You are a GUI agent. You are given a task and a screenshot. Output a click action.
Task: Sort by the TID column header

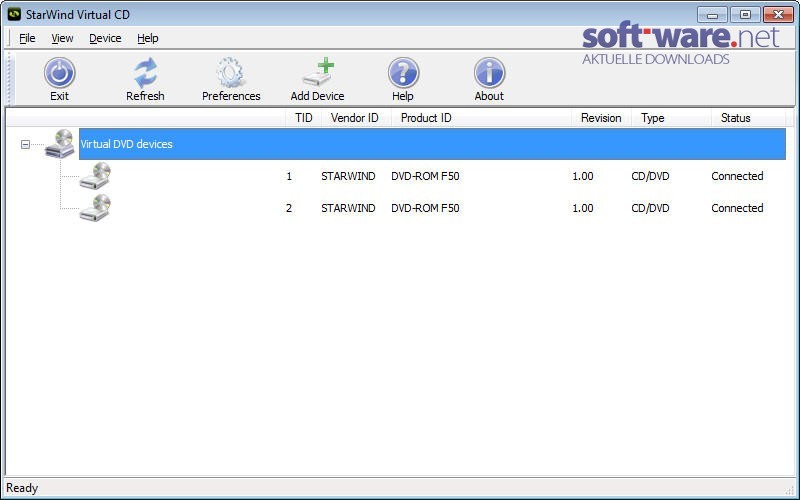pos(304,118)
